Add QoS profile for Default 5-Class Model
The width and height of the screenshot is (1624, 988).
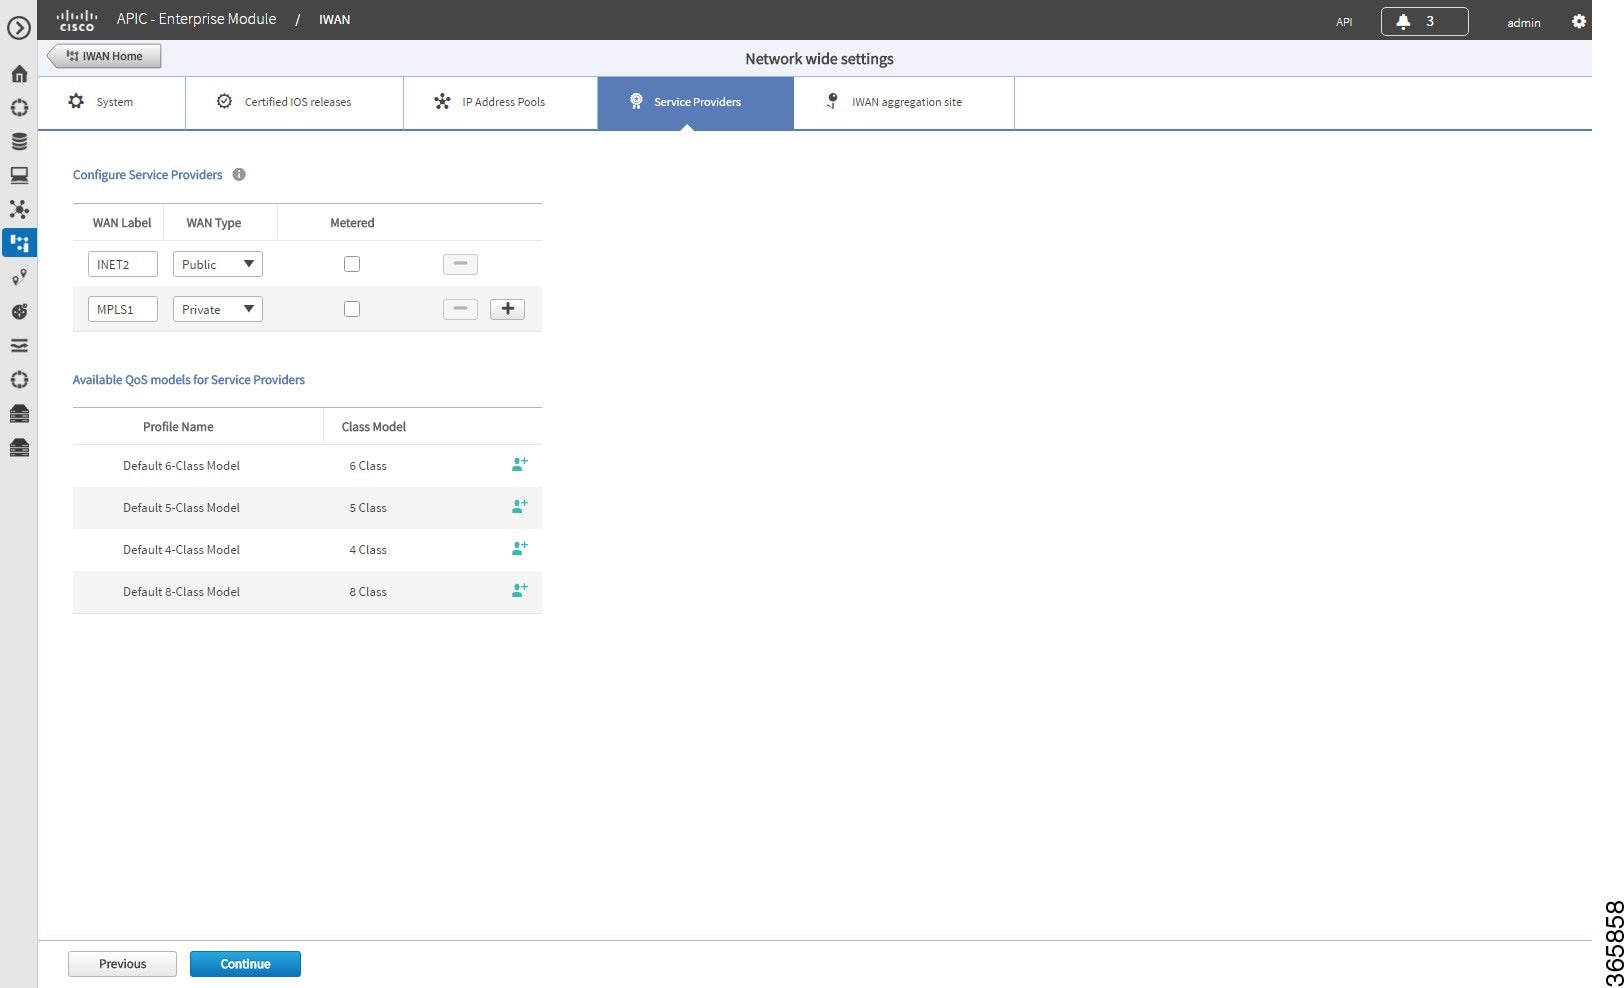[x=520, y=506]
